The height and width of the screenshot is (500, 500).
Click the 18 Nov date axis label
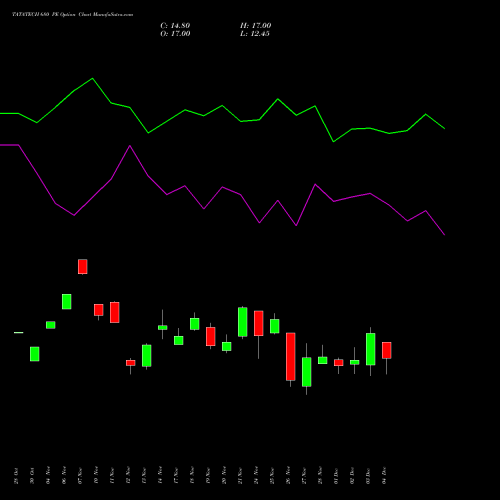coord(192,475)
